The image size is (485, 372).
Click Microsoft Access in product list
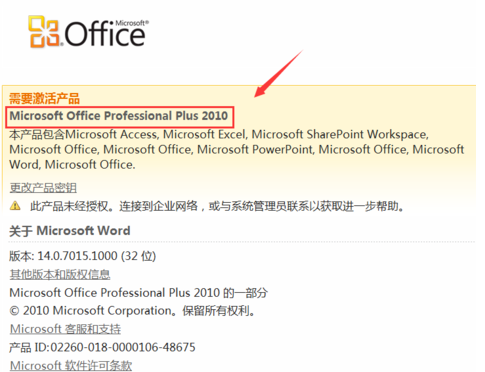tap(111, 134)
